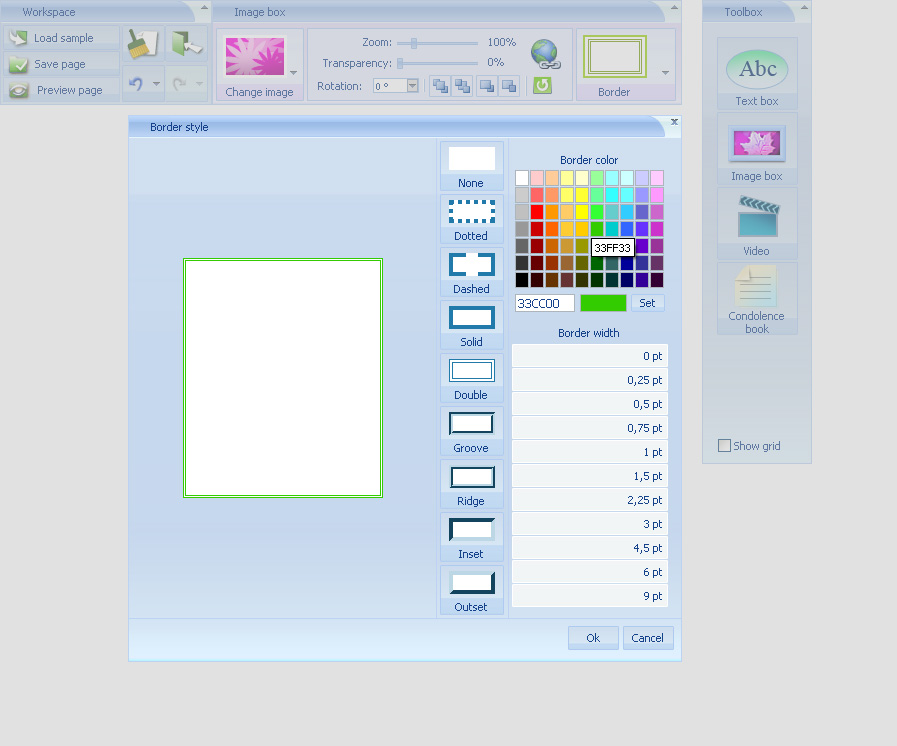Open the Change image dropdown arrow
897x746 pixels.
(293, 73)
